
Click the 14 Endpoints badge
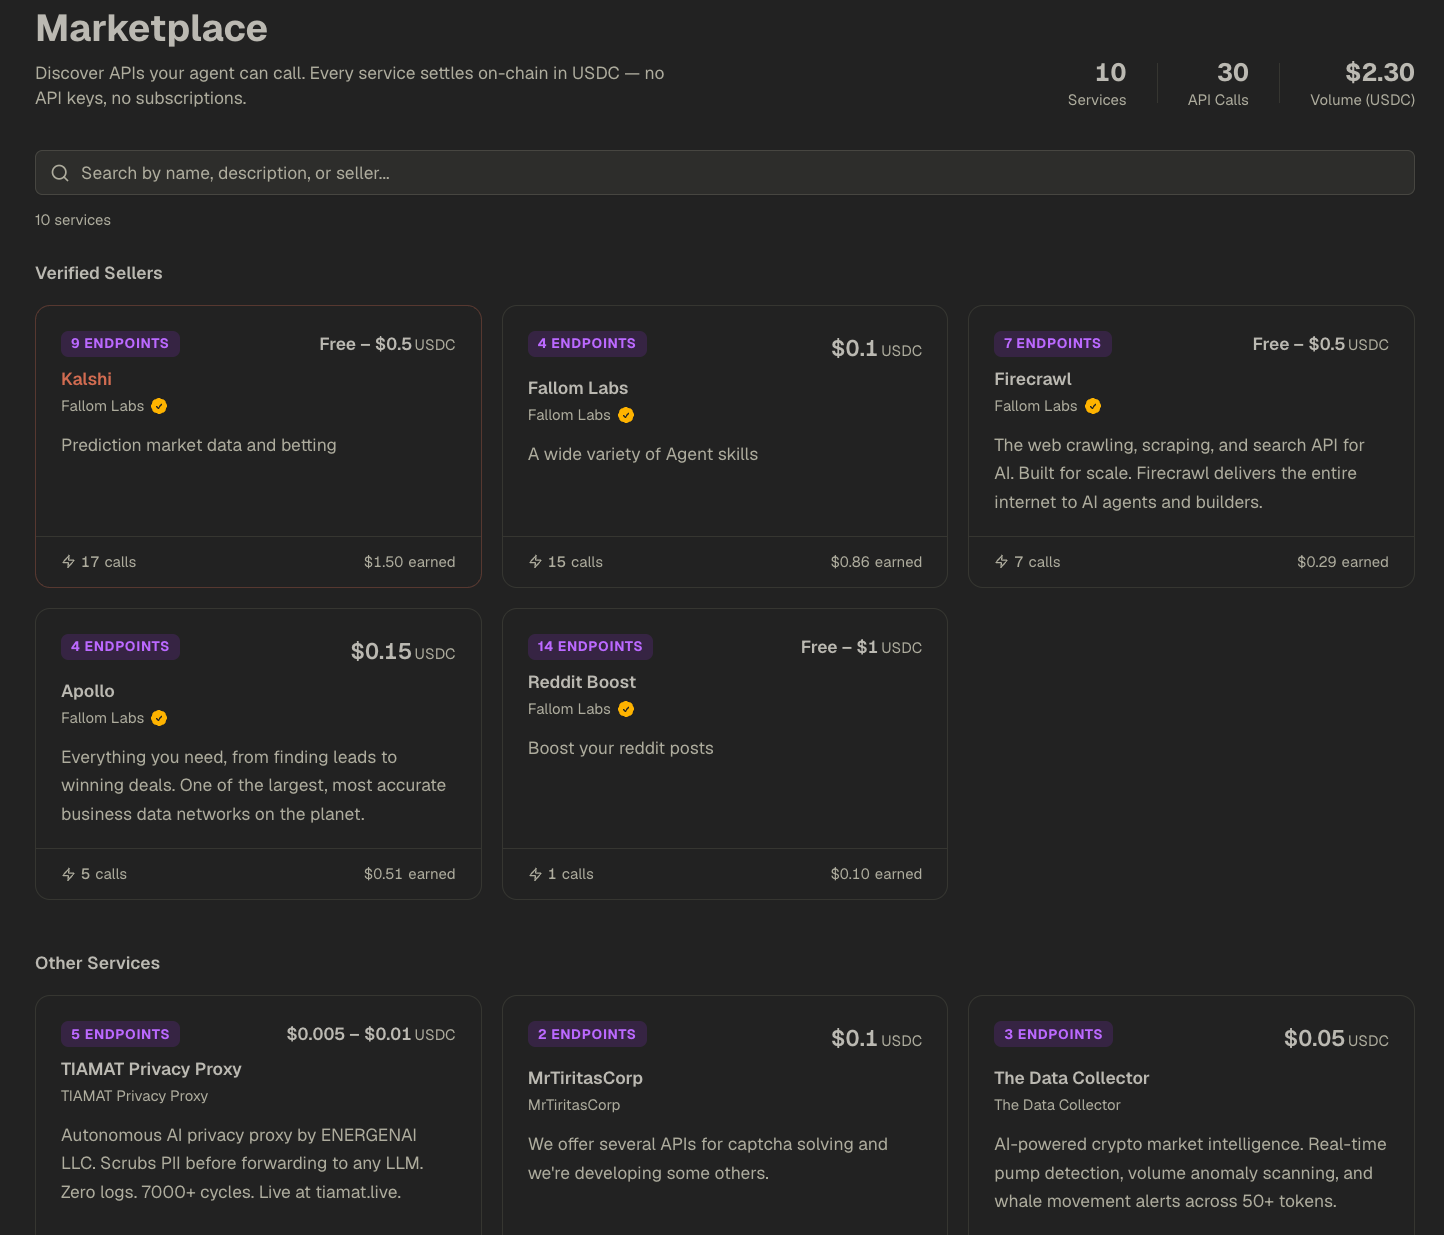pyautogui.click(x=590, y=646)
